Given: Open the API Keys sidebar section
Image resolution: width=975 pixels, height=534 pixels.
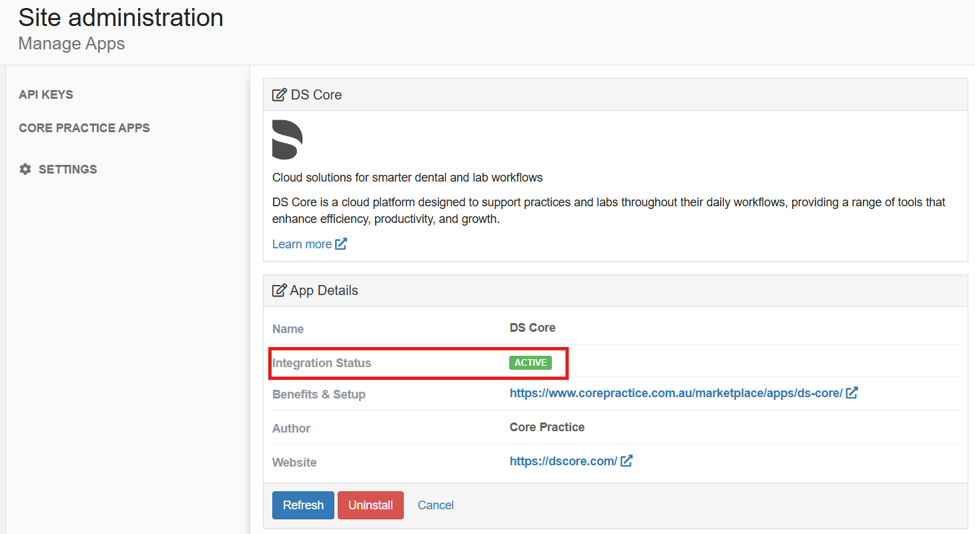Looking at the screenshot, I should pos(45,94).
